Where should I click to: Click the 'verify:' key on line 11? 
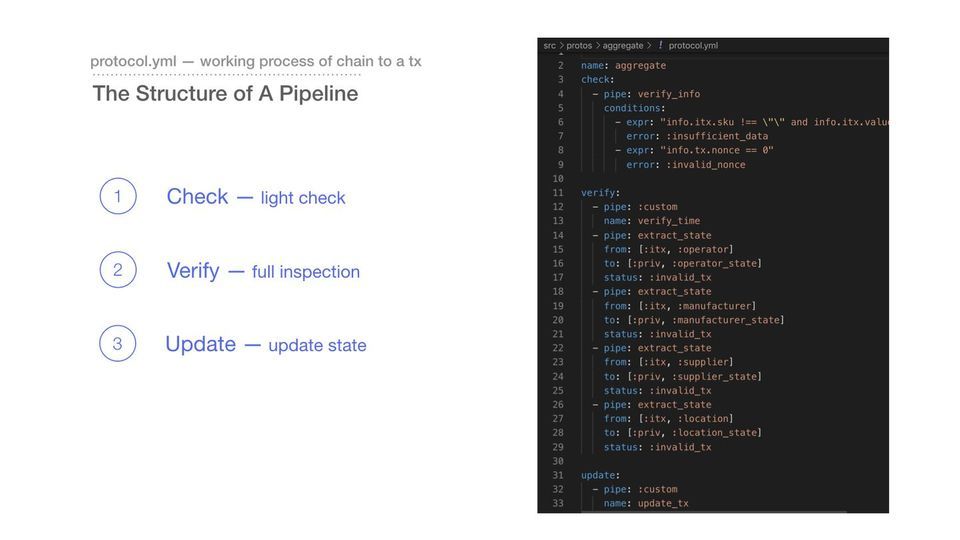pyautogui.click(x=600, y=193)
